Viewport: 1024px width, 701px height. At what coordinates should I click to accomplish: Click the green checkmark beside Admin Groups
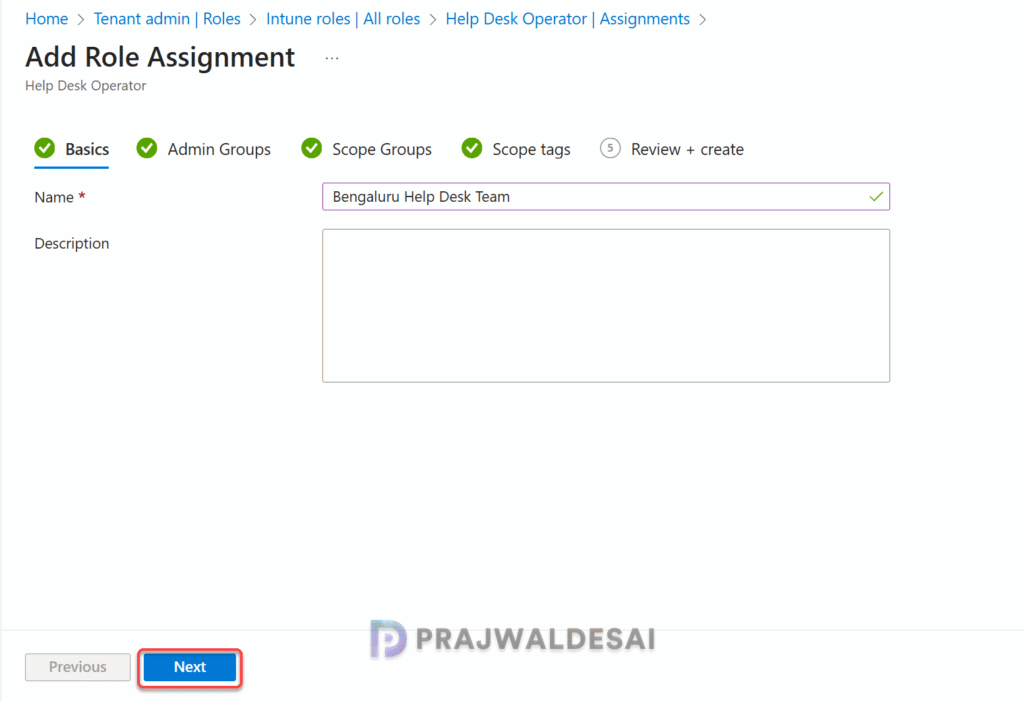pyautogui.click(x=147, y=148)
